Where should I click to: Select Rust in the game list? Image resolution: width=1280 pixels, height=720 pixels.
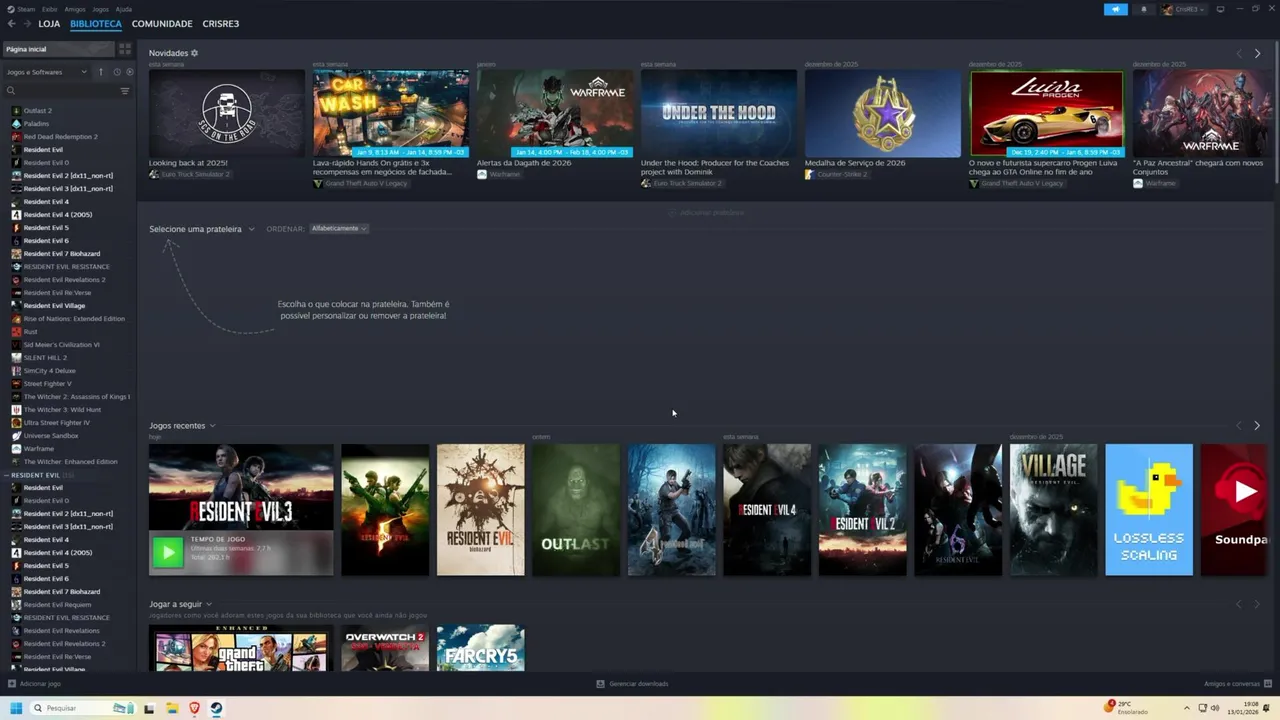[x=30, y=331]
